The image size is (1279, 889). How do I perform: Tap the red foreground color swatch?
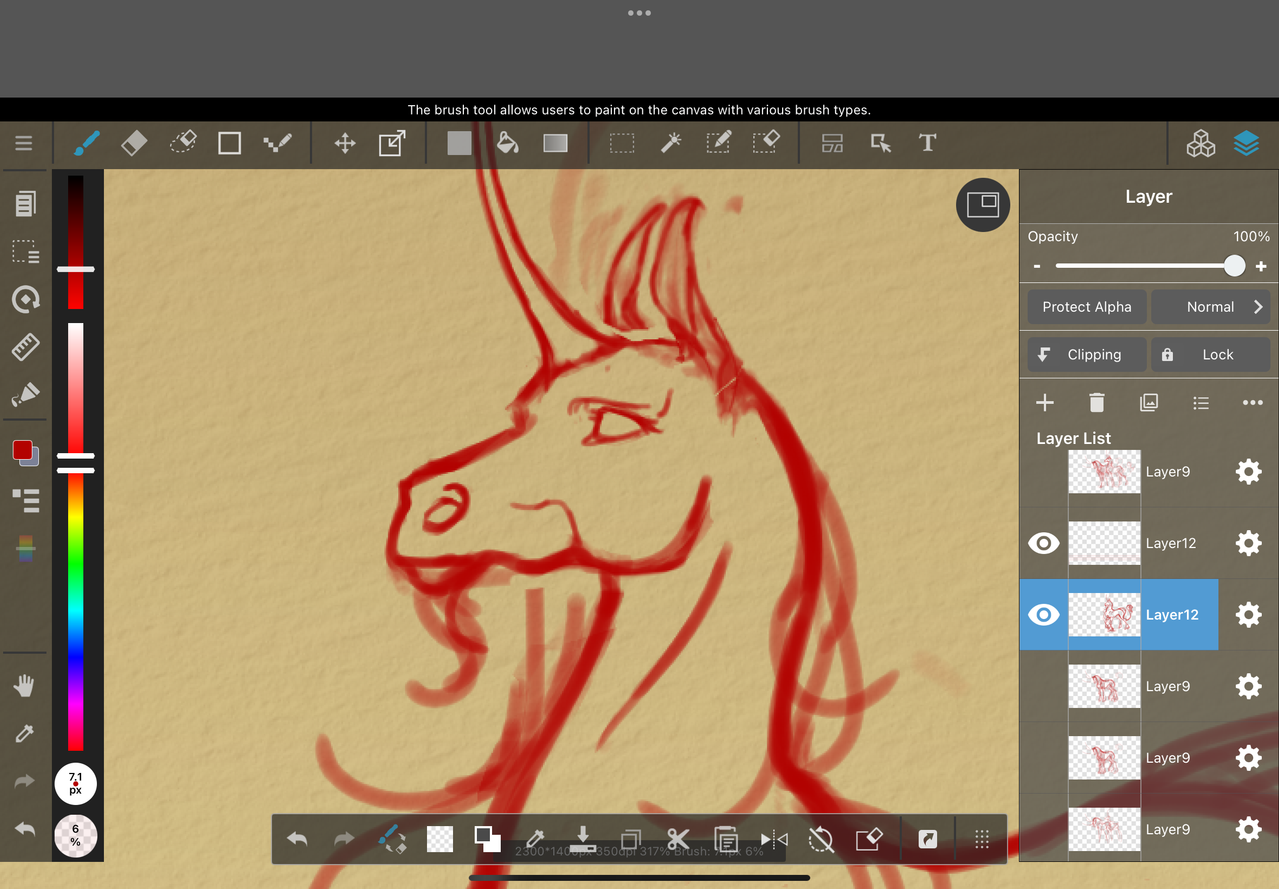click(22, 450)
